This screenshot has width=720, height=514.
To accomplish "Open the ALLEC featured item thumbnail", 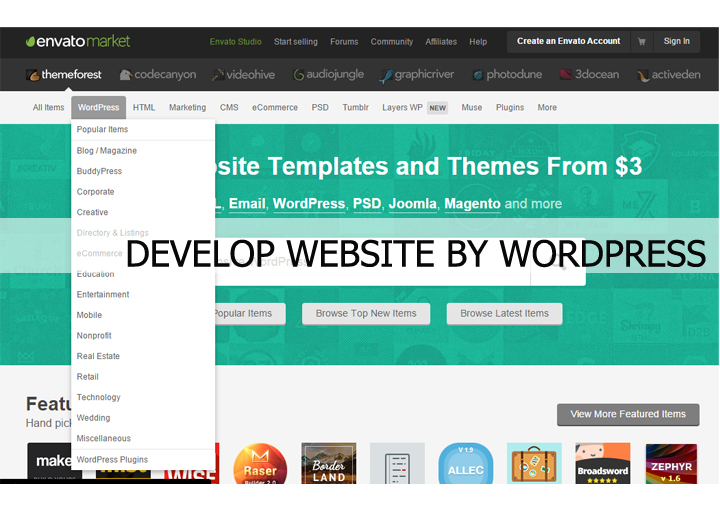I will (x=466, y=463).
